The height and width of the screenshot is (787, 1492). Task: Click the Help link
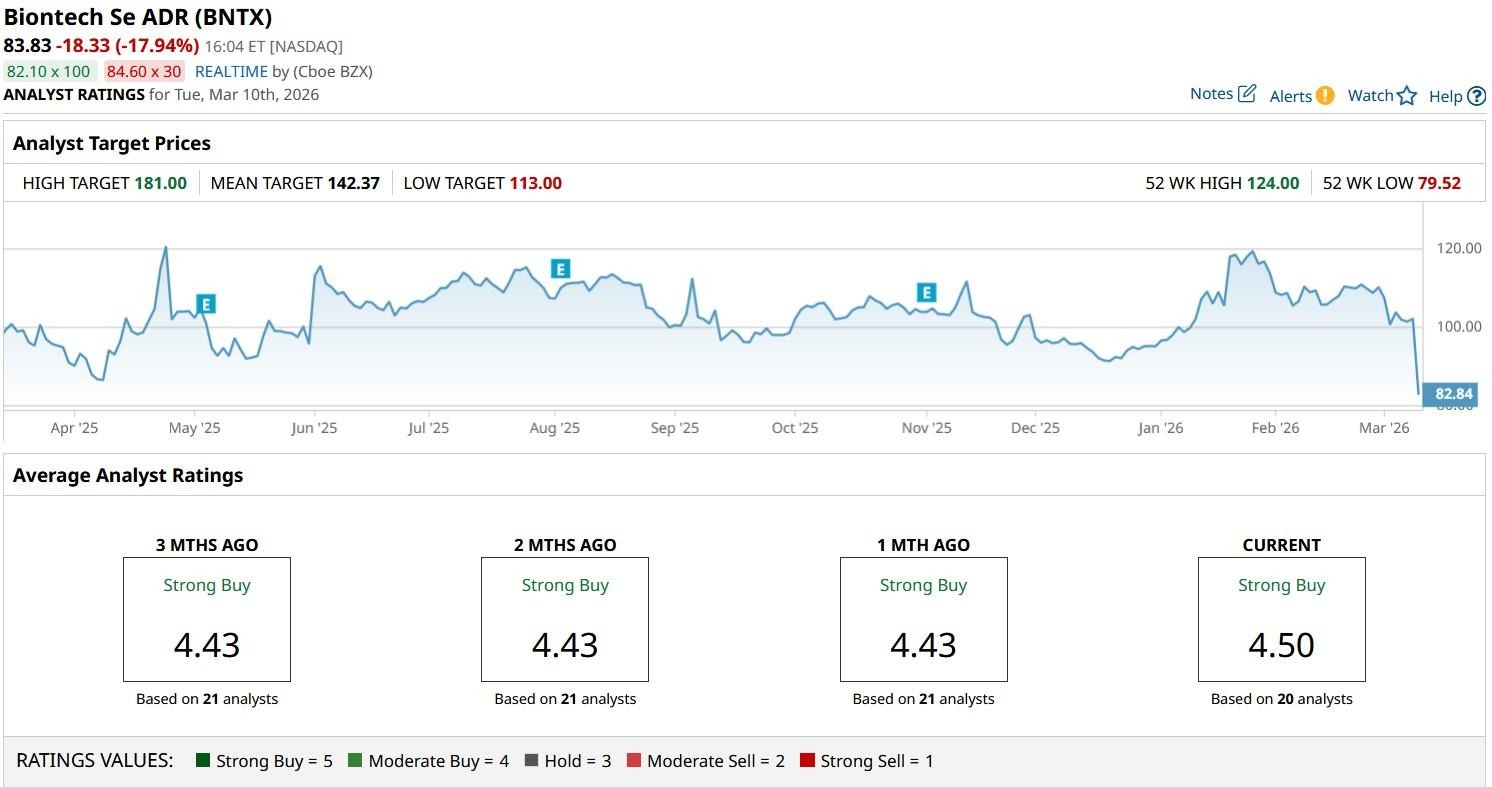(x=1445, y=96)
